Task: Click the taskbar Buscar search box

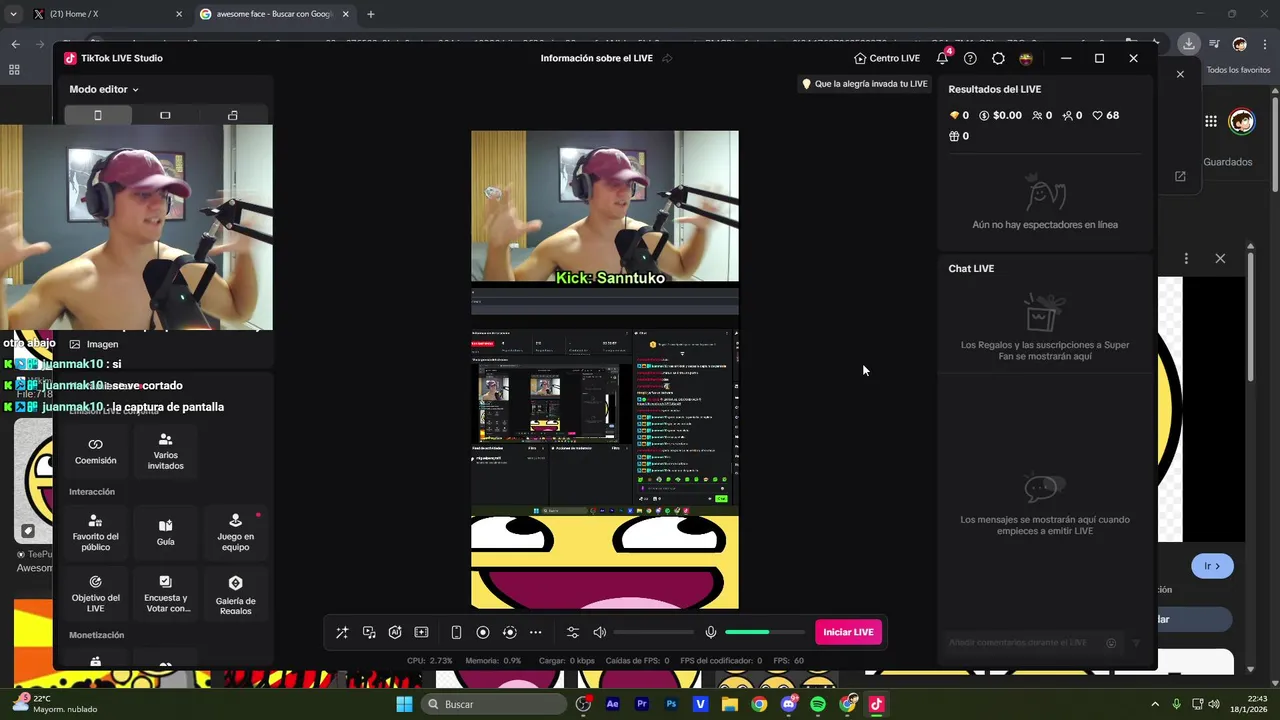Action: tap(495, 704)
